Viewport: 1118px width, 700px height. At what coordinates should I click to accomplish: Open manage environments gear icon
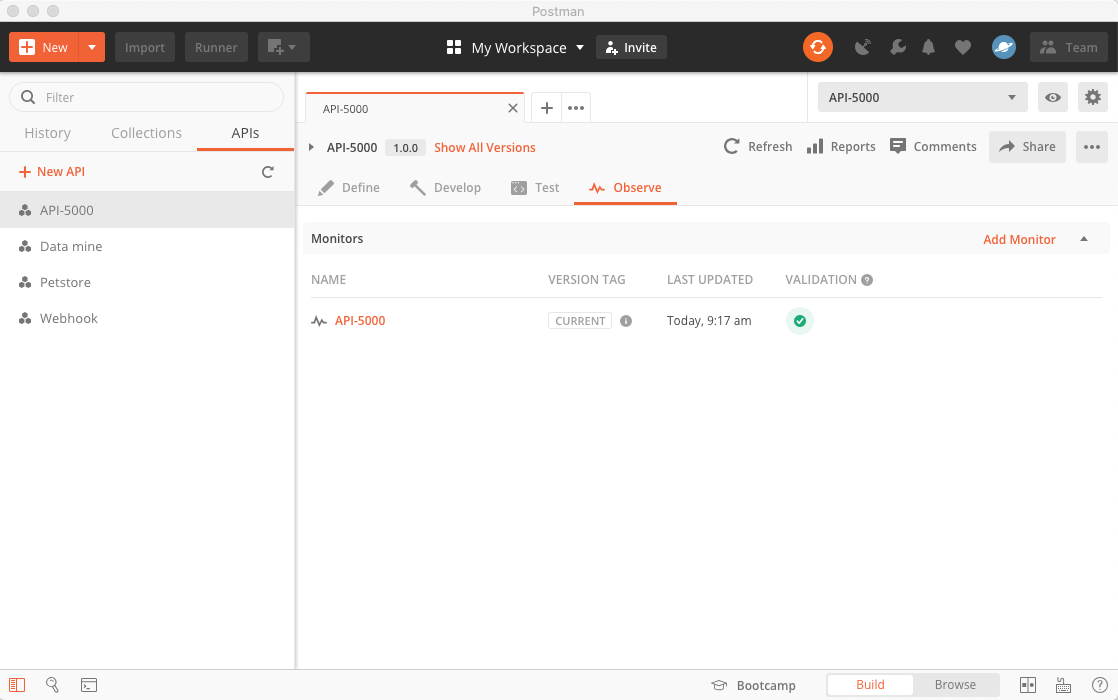pyautogui.click(x=1092, y=97)
